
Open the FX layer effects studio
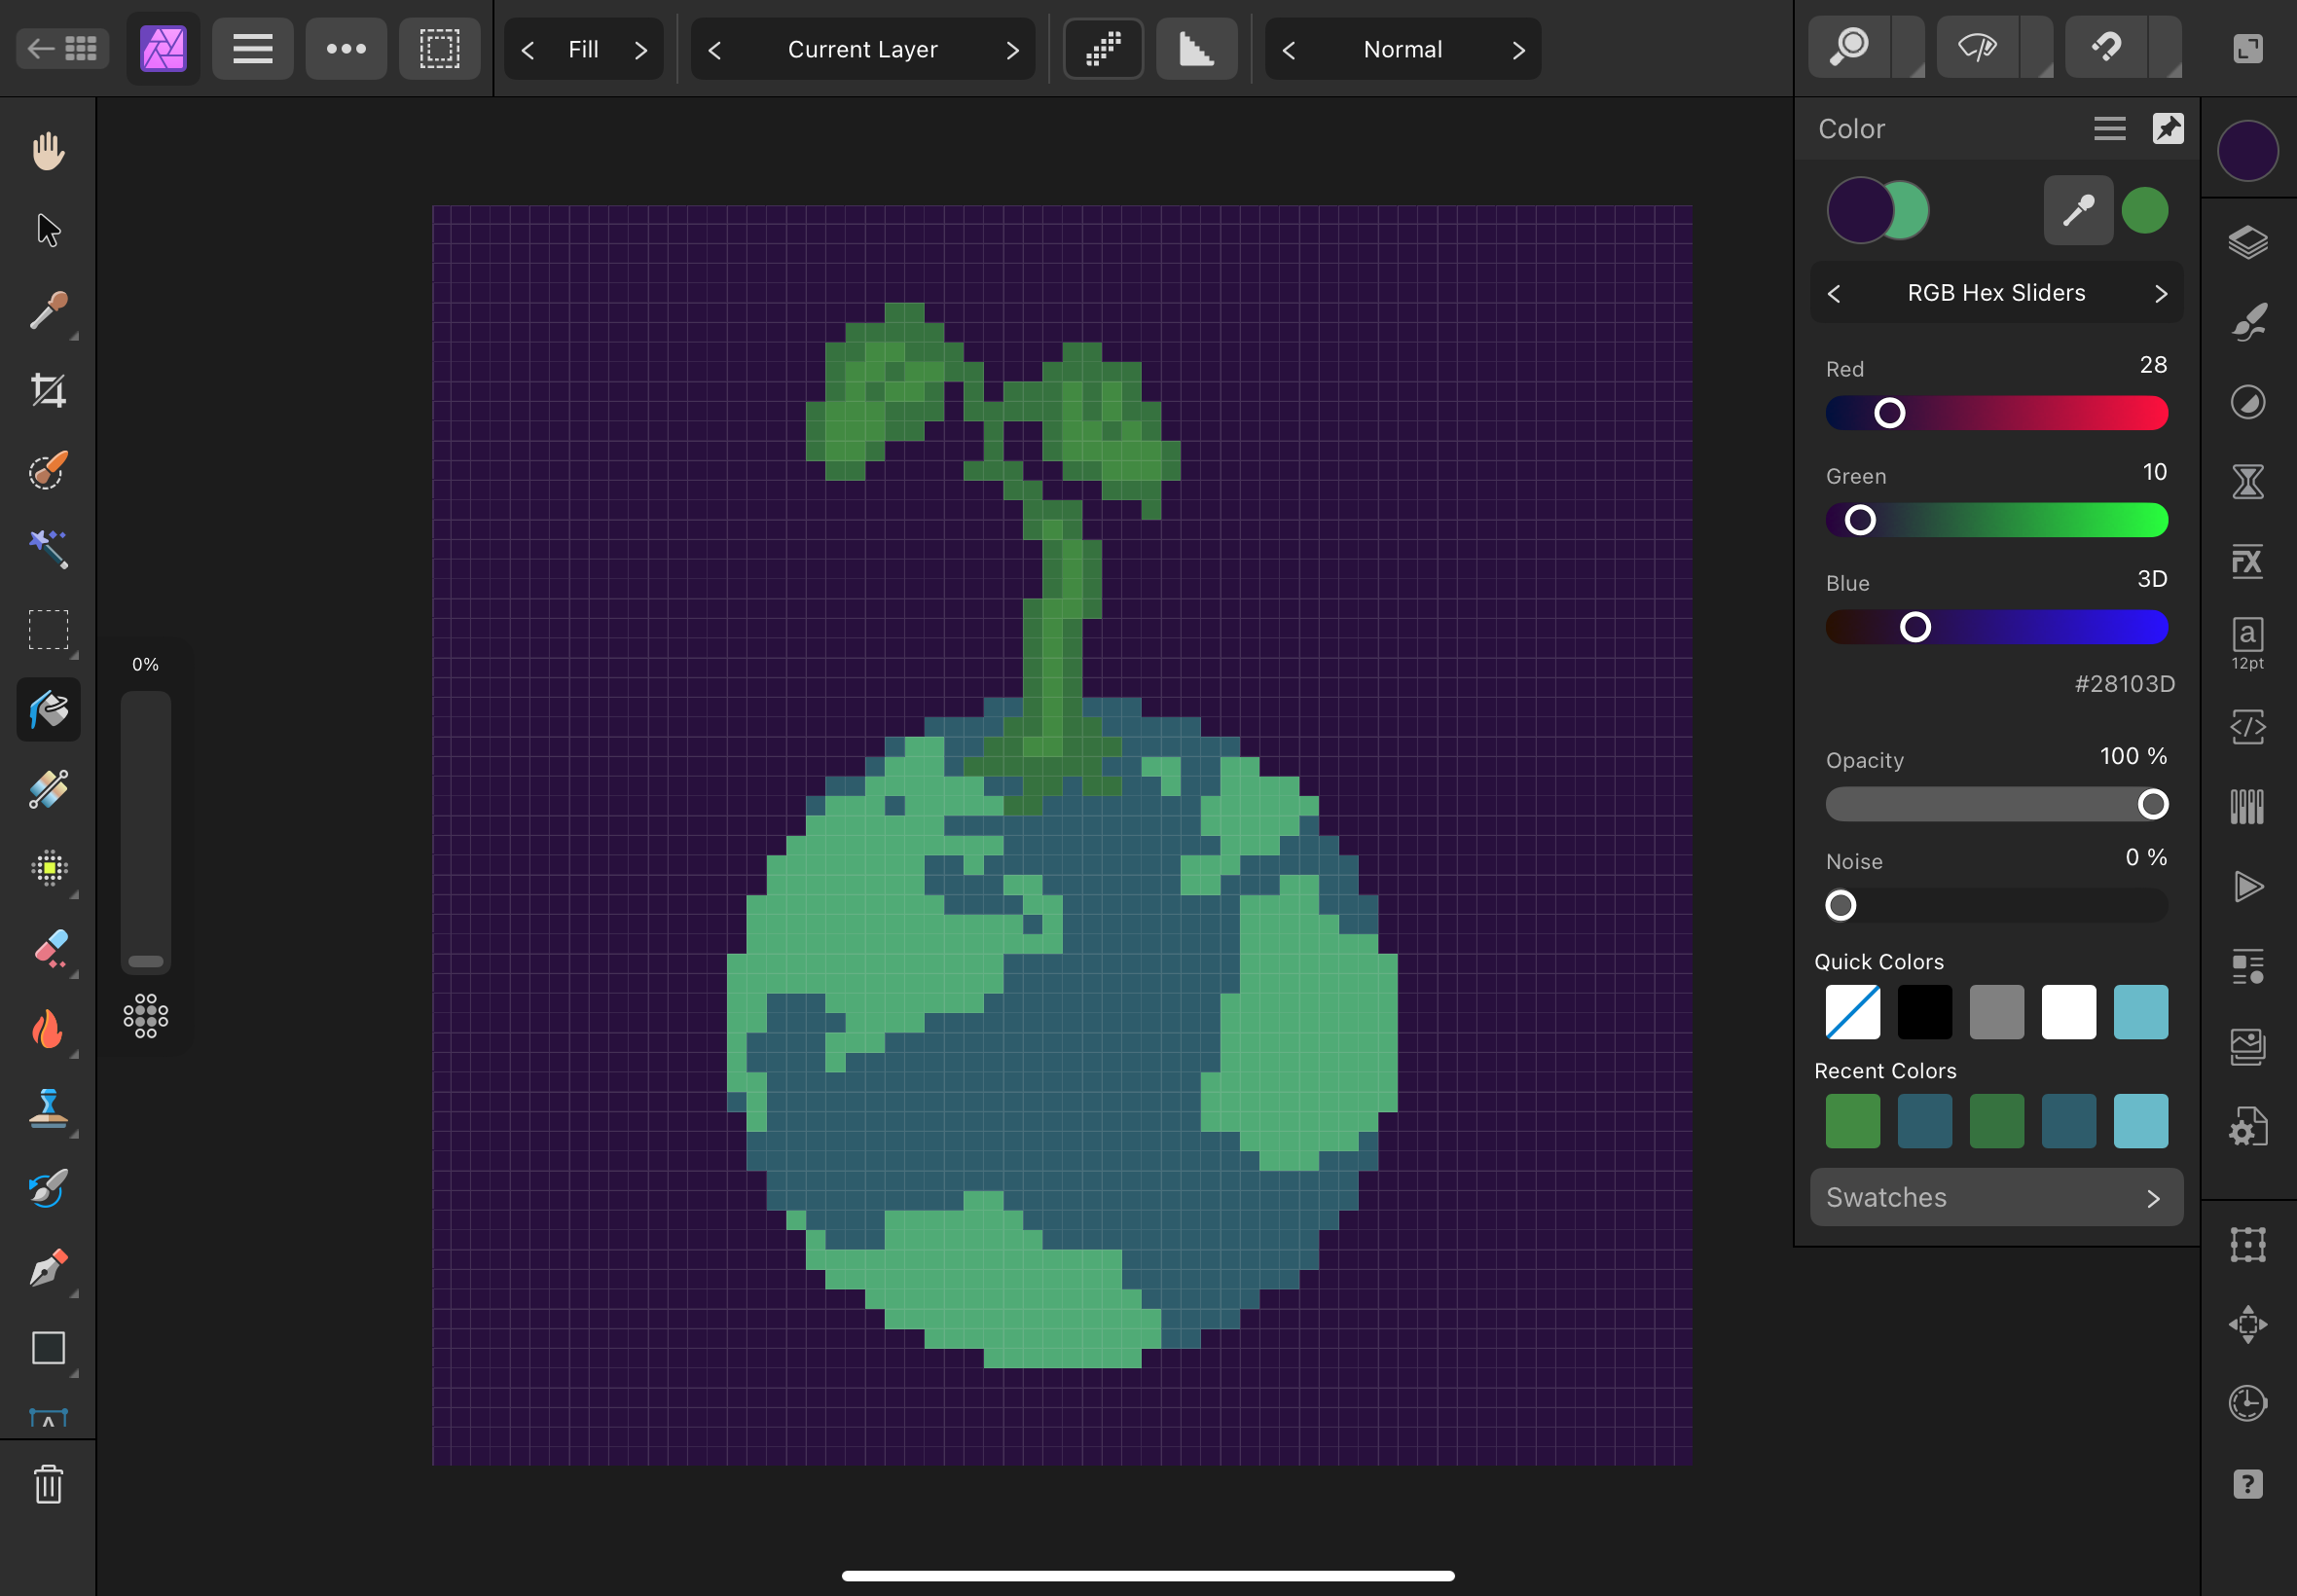tap(2247, 562)
